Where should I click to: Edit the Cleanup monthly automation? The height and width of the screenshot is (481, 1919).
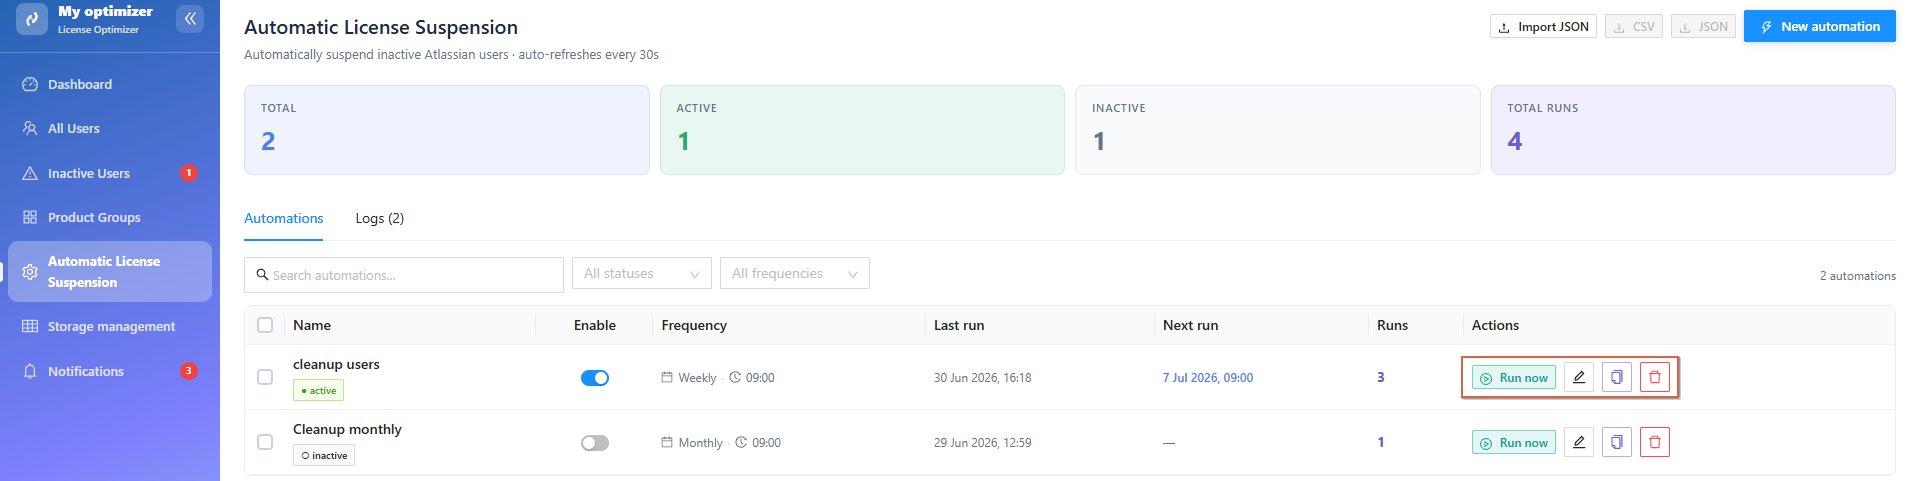coord(1579,442)
